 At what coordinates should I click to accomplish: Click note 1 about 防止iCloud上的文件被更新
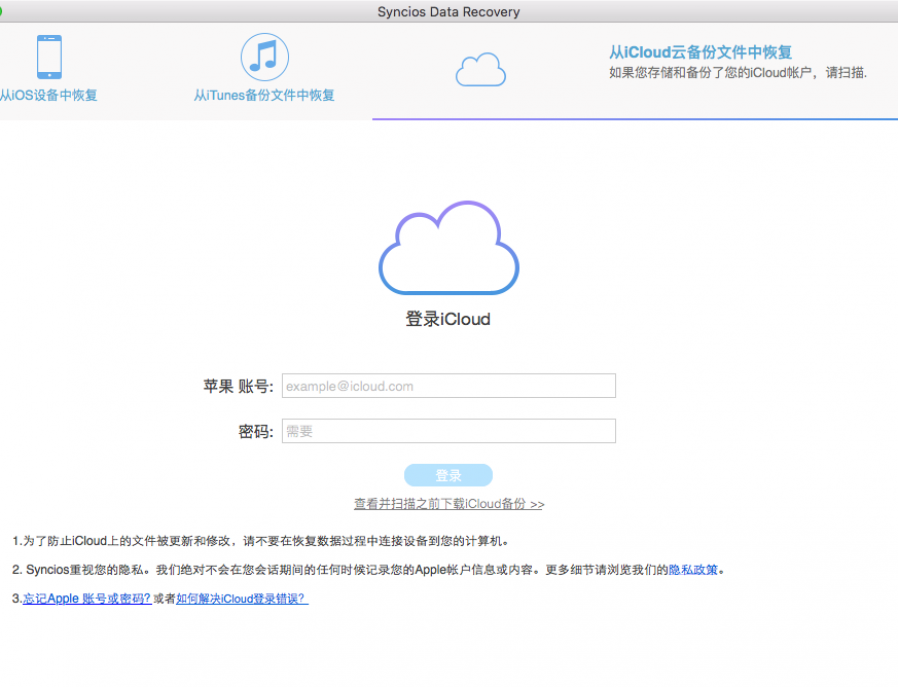[x=261, y=541]
